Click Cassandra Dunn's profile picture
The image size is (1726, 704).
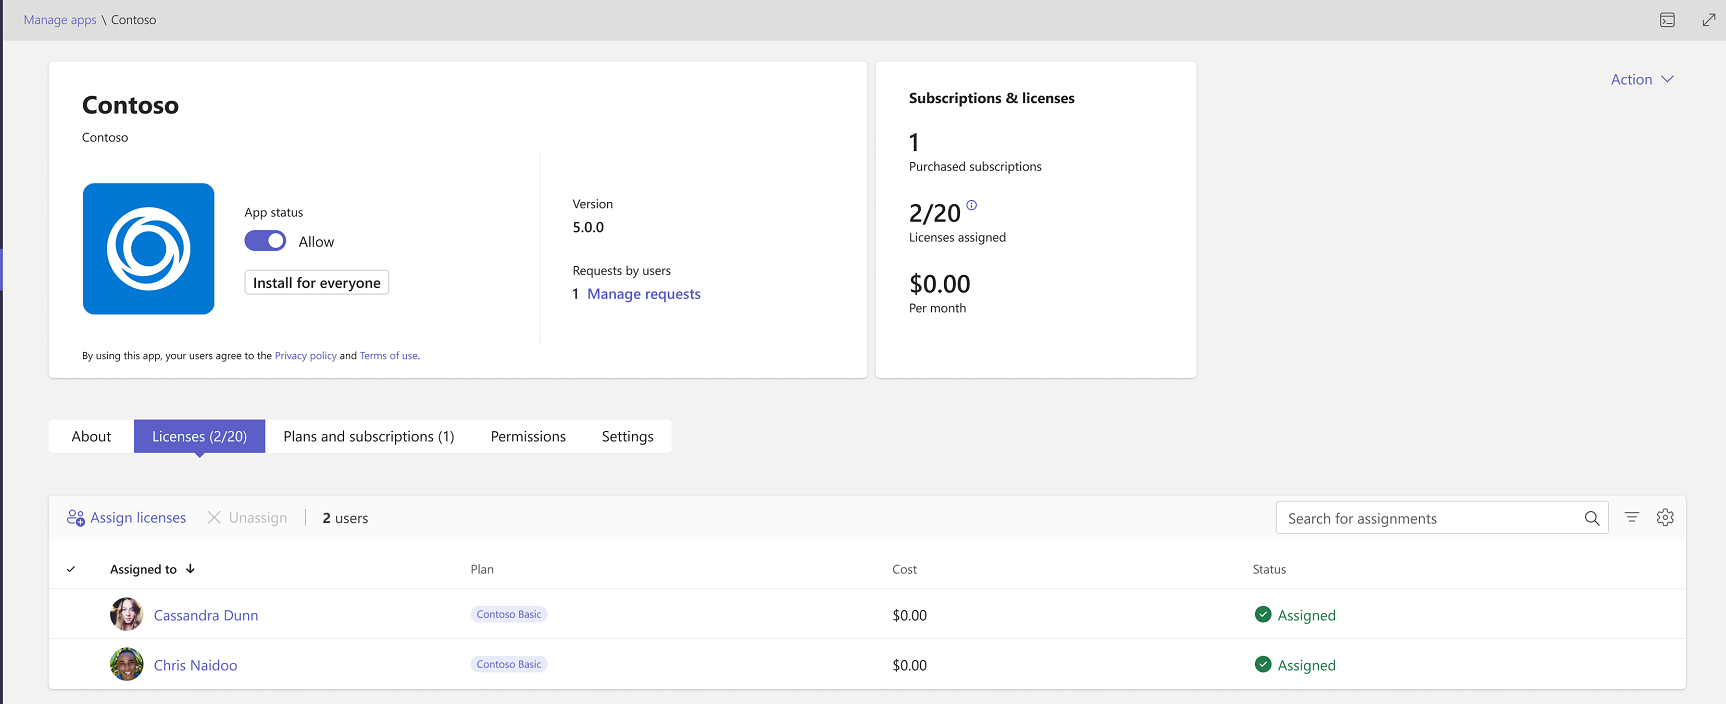point(126,615)
